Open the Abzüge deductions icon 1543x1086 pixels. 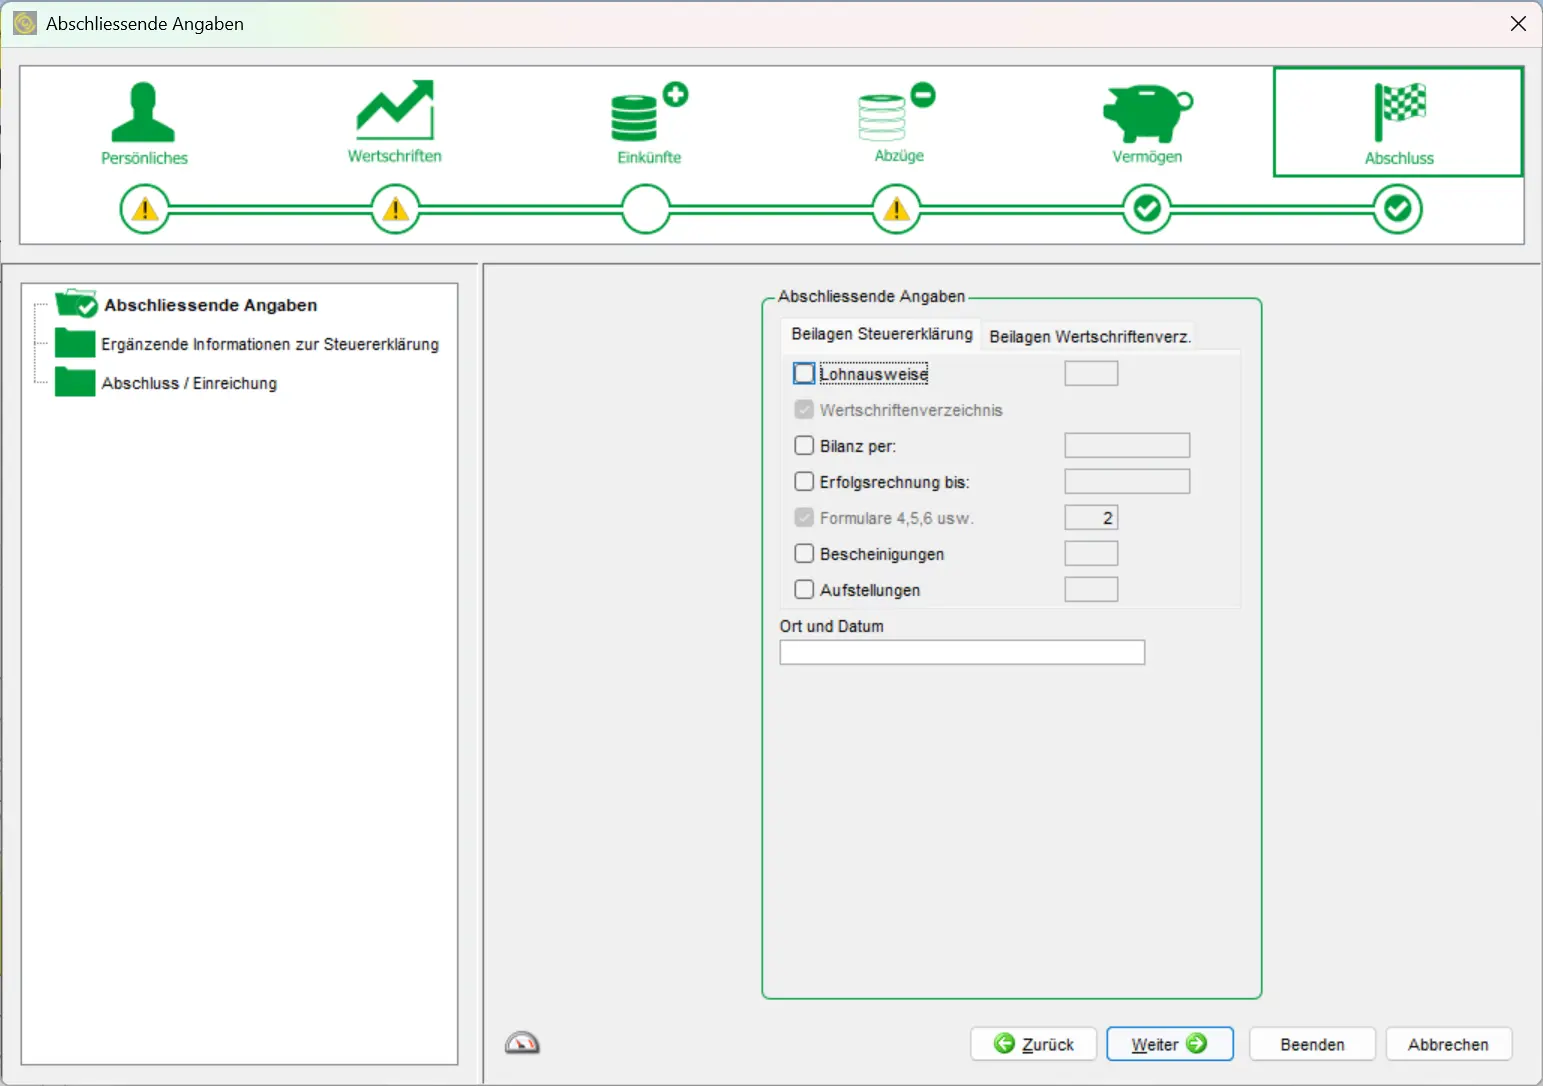click(895, 115)
